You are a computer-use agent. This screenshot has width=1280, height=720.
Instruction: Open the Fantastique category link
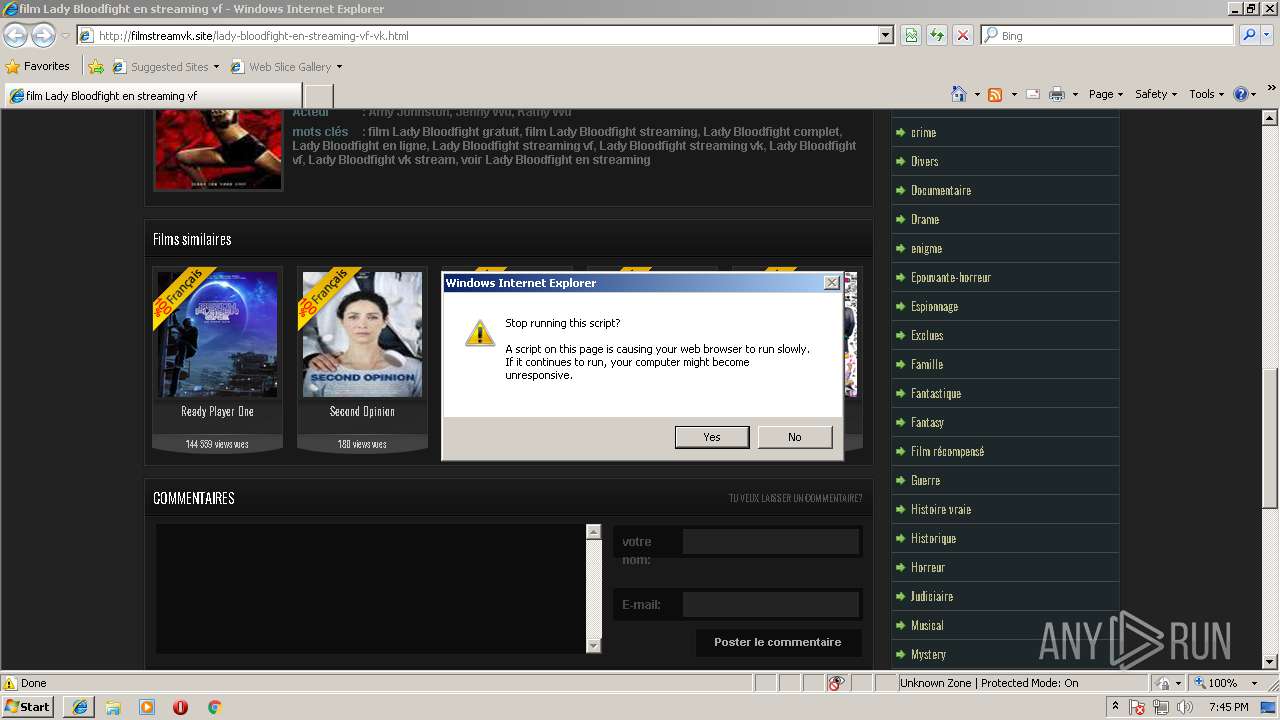click(936, 393)
